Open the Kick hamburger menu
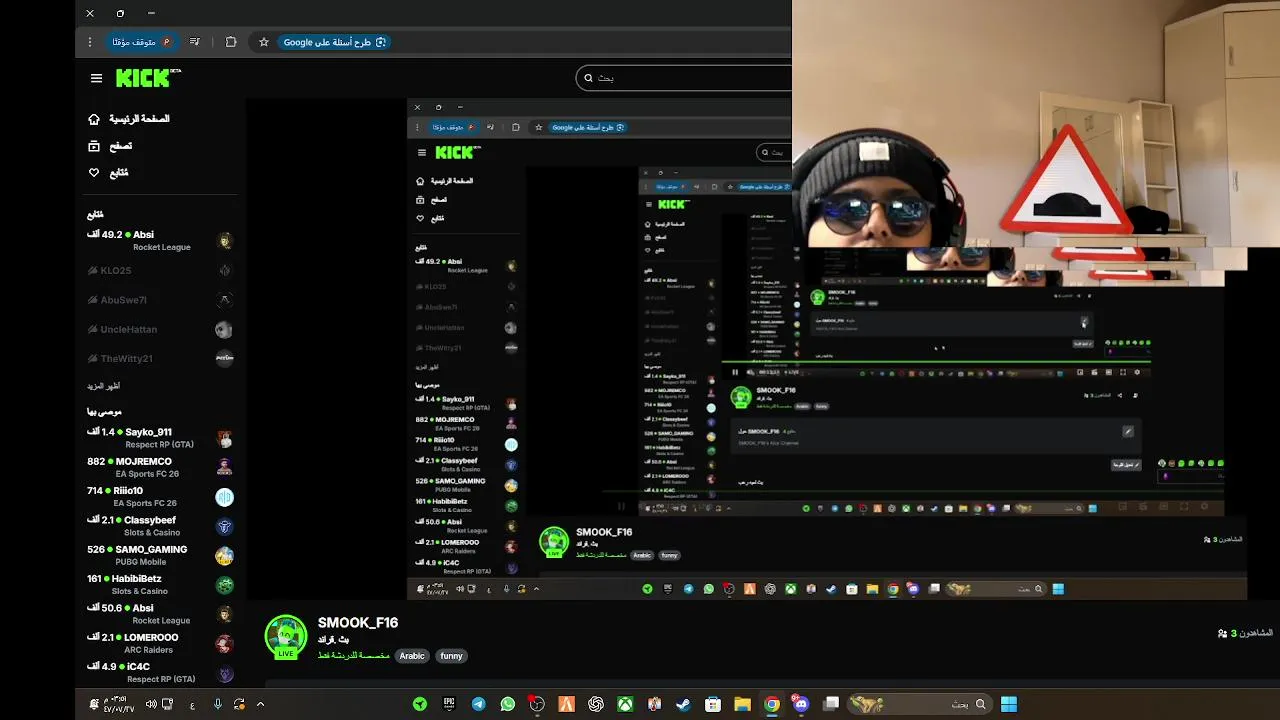Screen dimensions: 1280x720 tap(96, 78)
